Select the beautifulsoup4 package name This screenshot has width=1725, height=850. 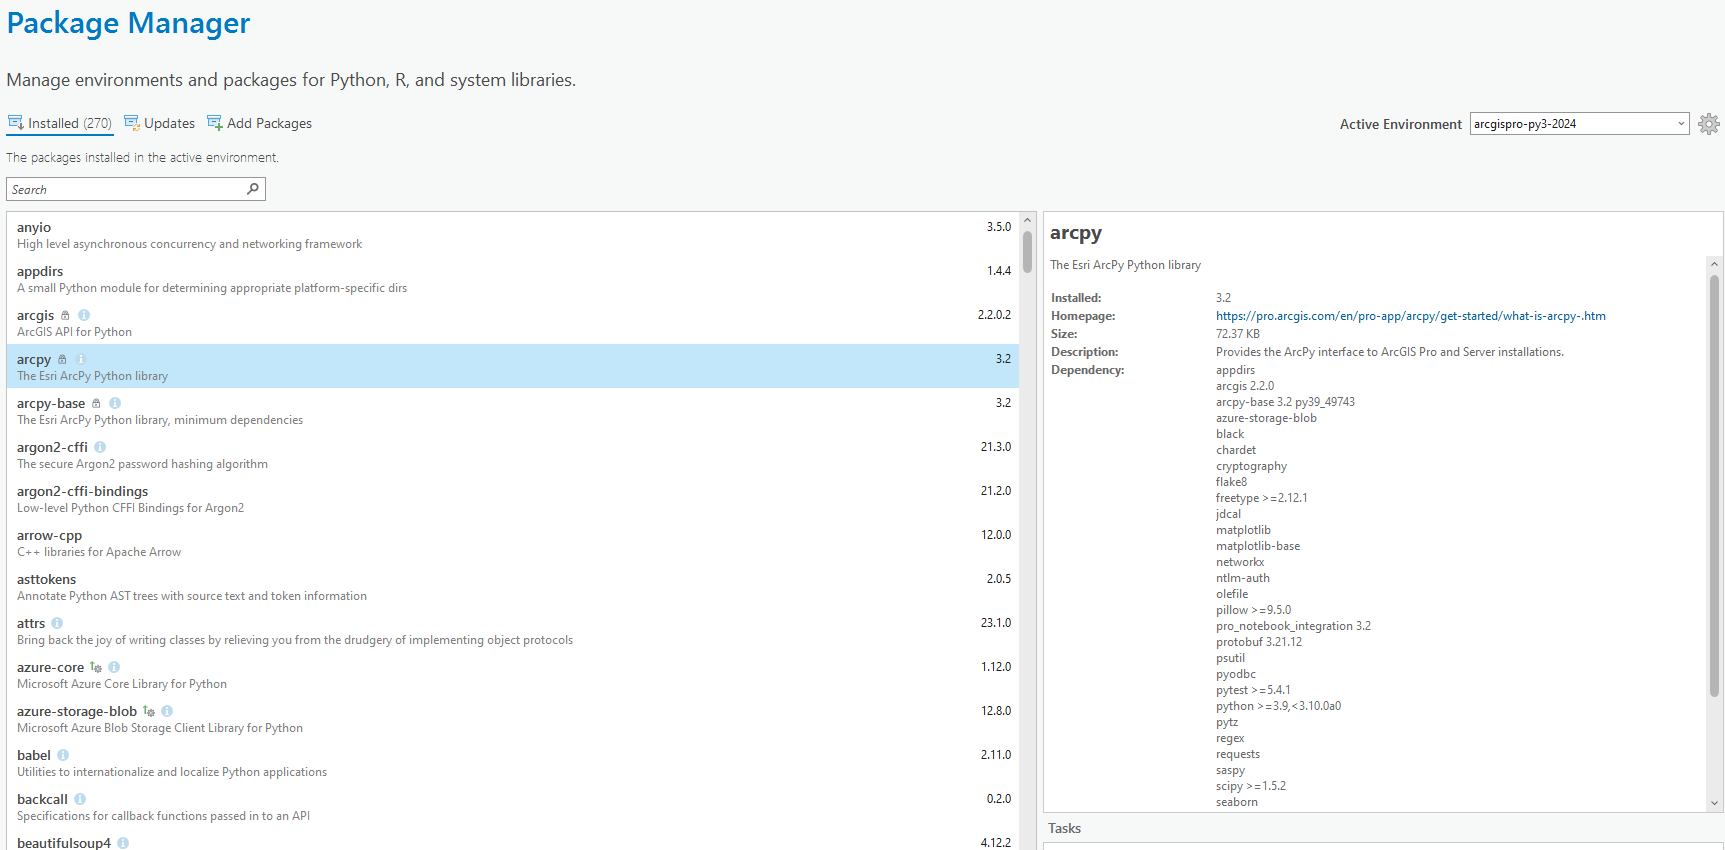pyautogui.click(x=64, y=843)
